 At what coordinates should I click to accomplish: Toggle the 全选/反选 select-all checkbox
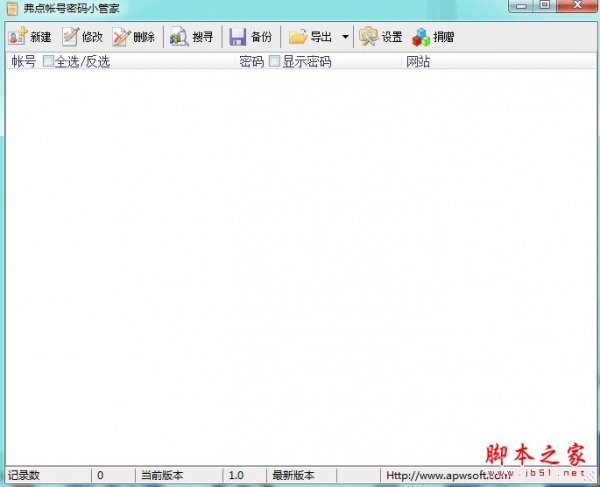(x=48, y=61)
